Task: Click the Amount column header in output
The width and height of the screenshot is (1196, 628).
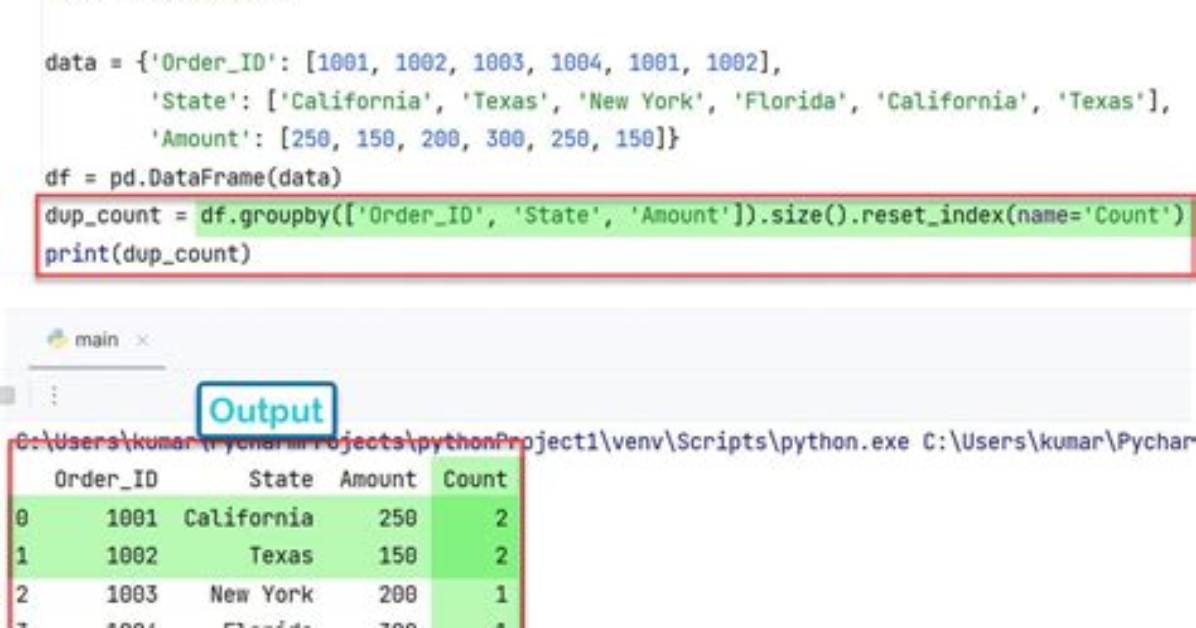Action: pos(378,479)
